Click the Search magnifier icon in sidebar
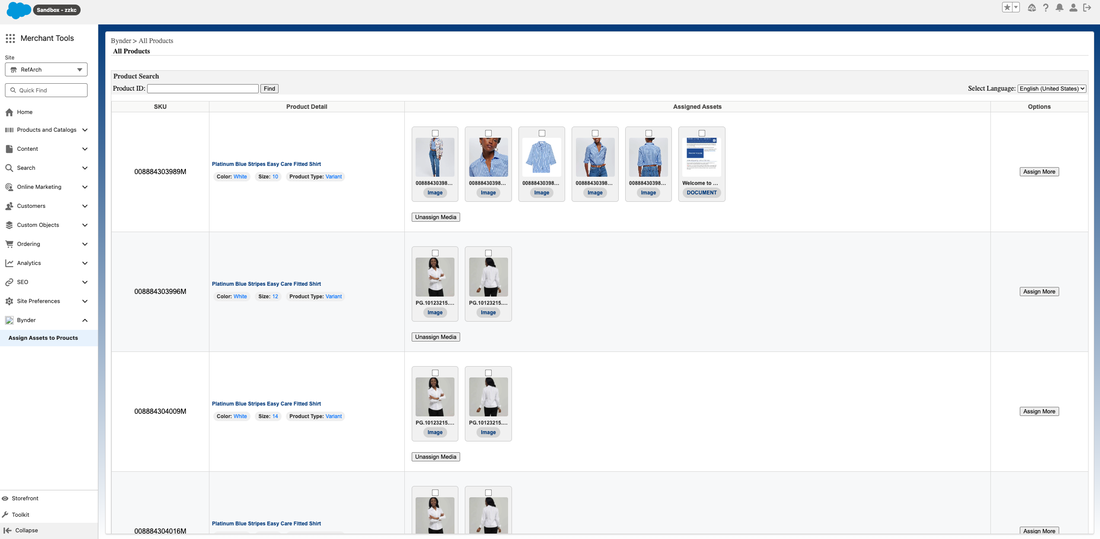This screenshot has height=539, width=1100. tap(9, 168)
